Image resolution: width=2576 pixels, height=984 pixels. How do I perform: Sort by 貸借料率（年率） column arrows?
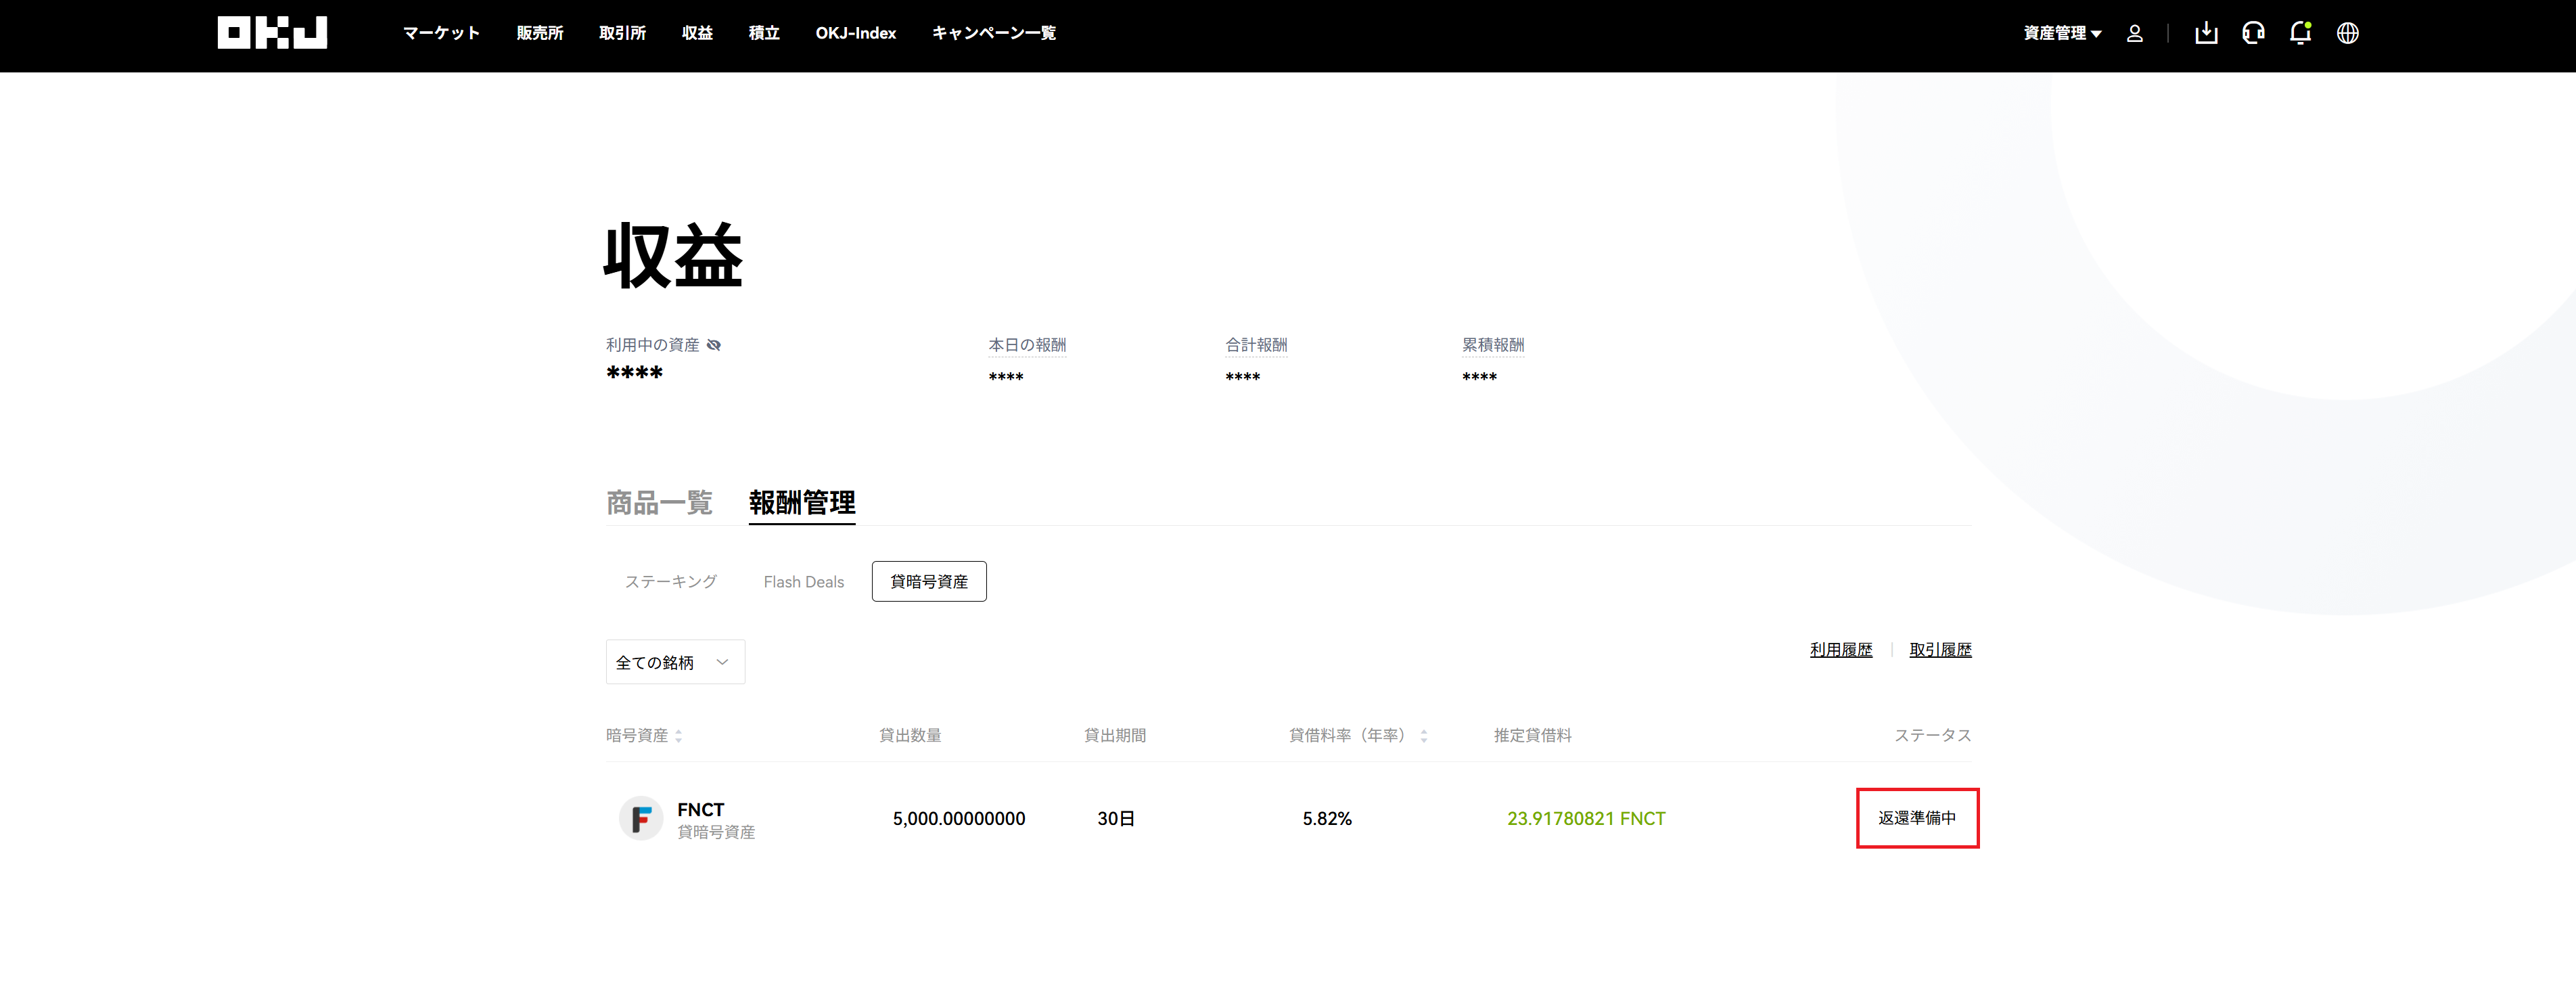click(1424, 736)
